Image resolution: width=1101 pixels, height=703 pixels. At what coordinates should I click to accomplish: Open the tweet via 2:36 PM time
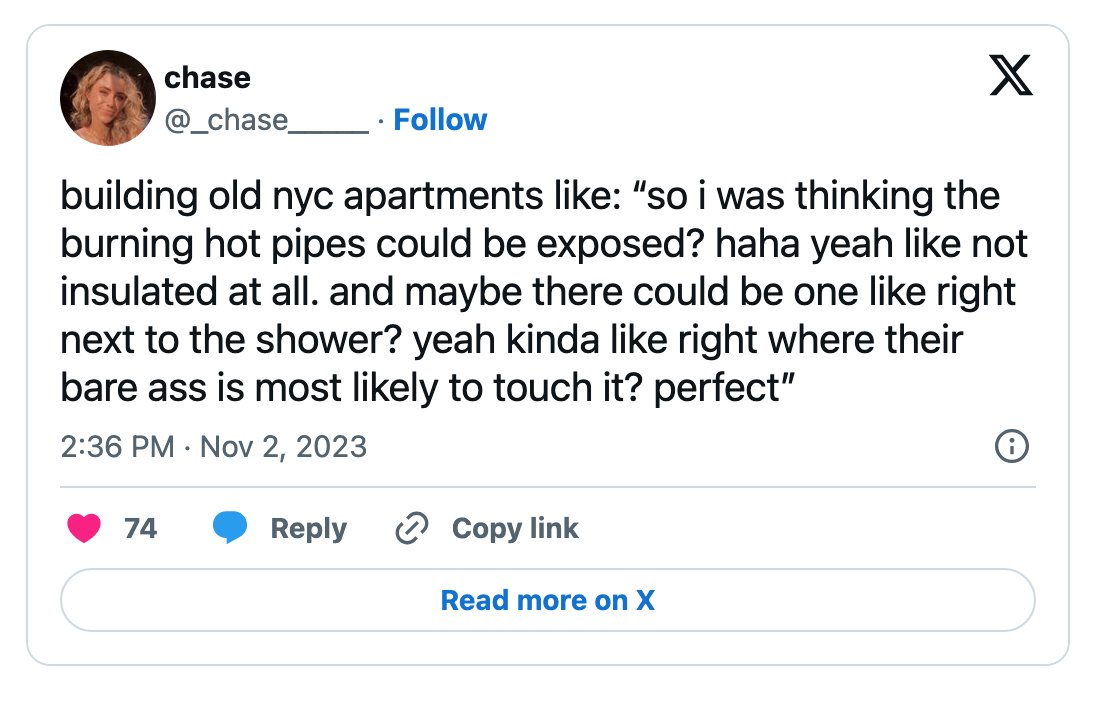(117, 447)
